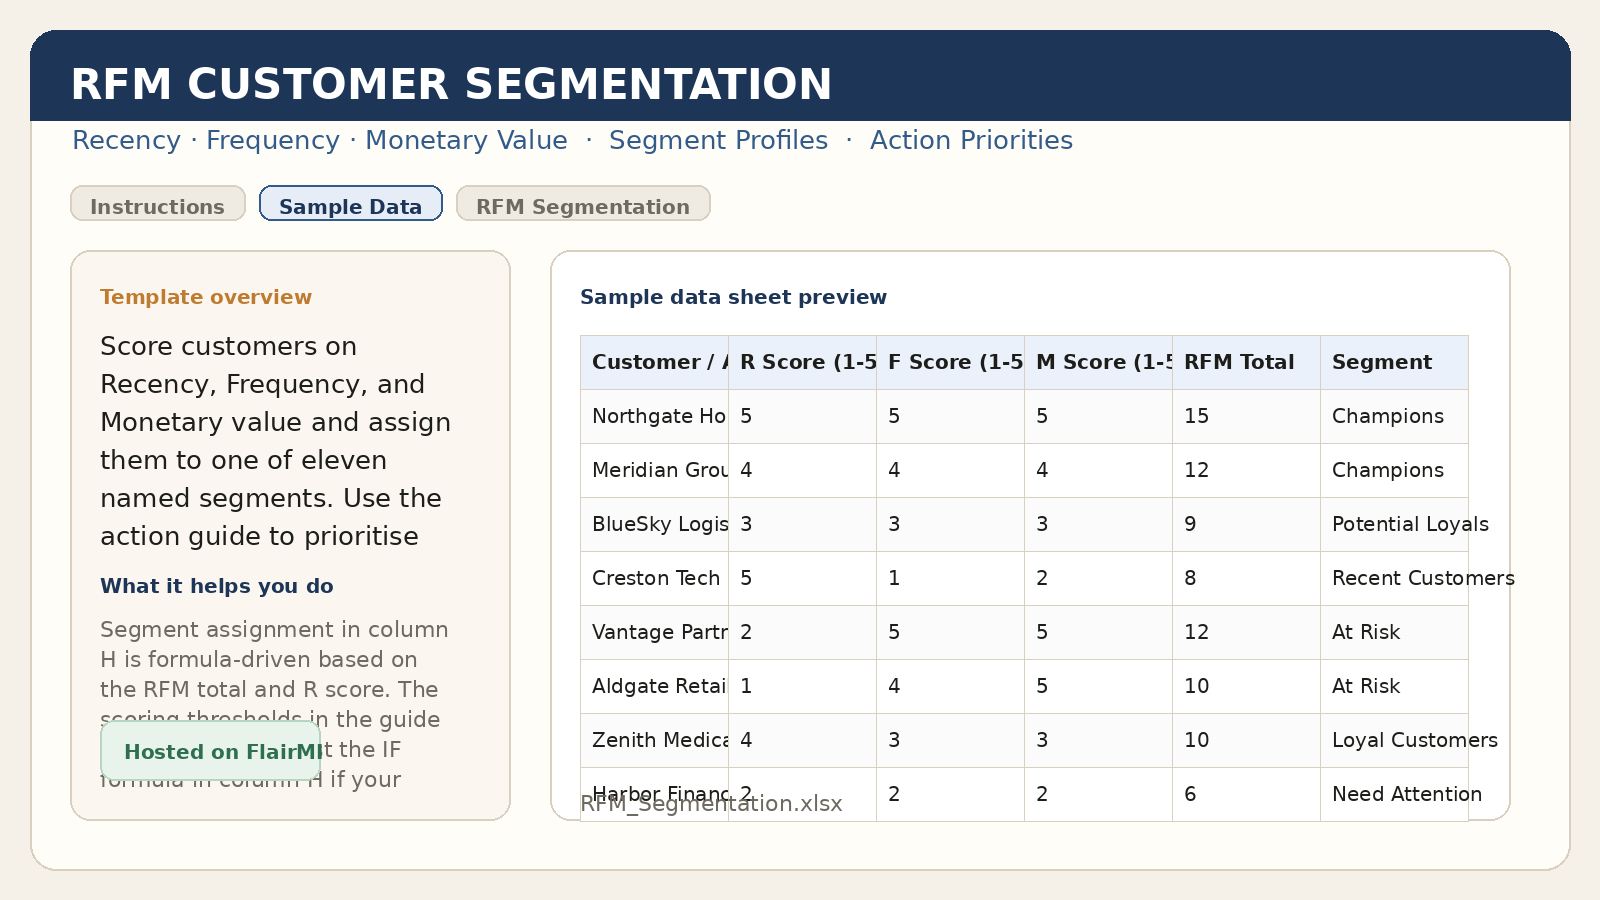Image resolution: width=1600 pixels, height=900 pixels.
Task: Navigate to Action Priorities
Action: point(971,140)
